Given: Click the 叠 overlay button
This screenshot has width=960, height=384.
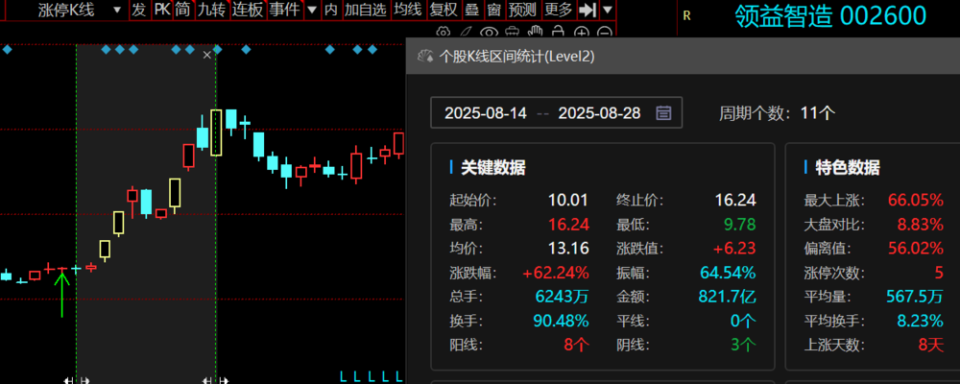Looking at the screenshot, I should pos(472,10).
